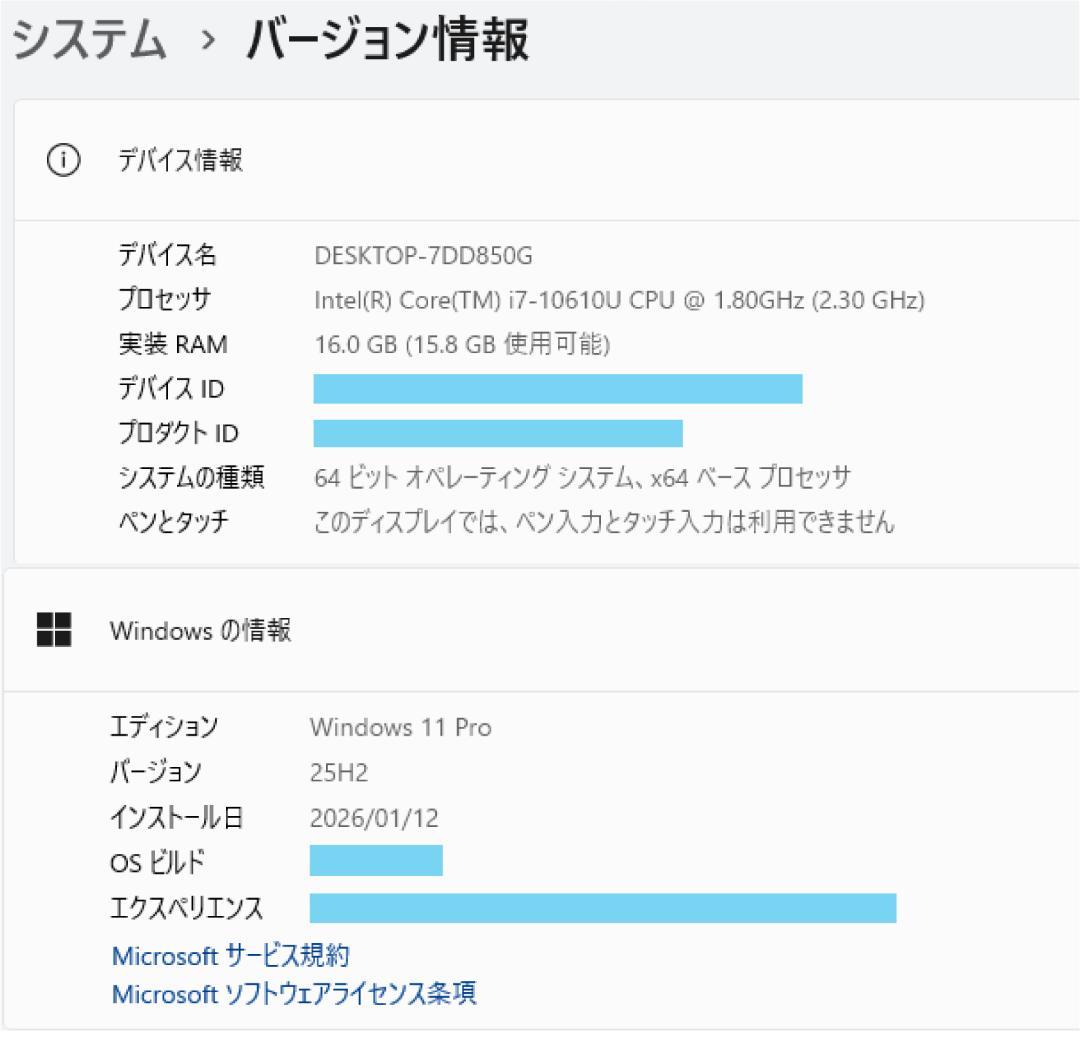Viewport: 1080px width, 1048px height.
Task: Select the デバイス ID field
Action: coord(557,388)
